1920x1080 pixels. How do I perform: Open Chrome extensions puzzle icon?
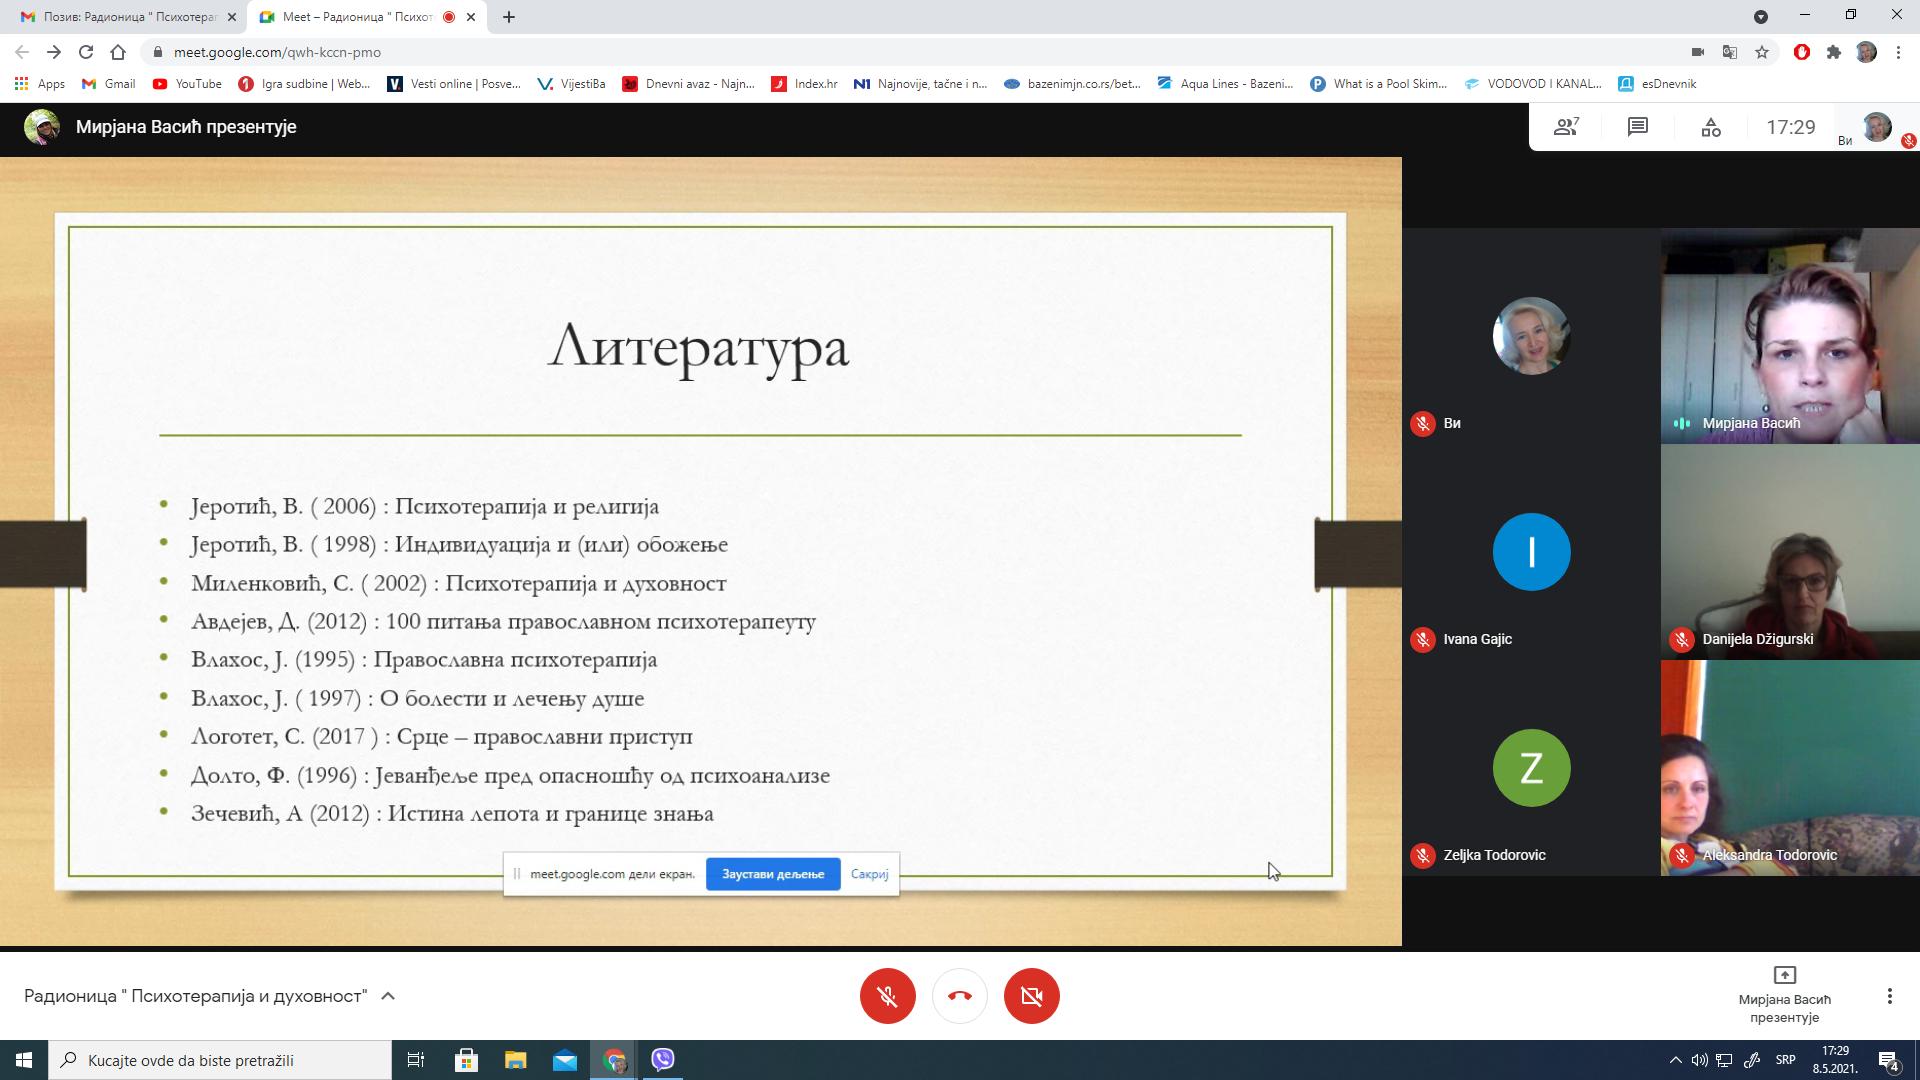click(1833, 52)
